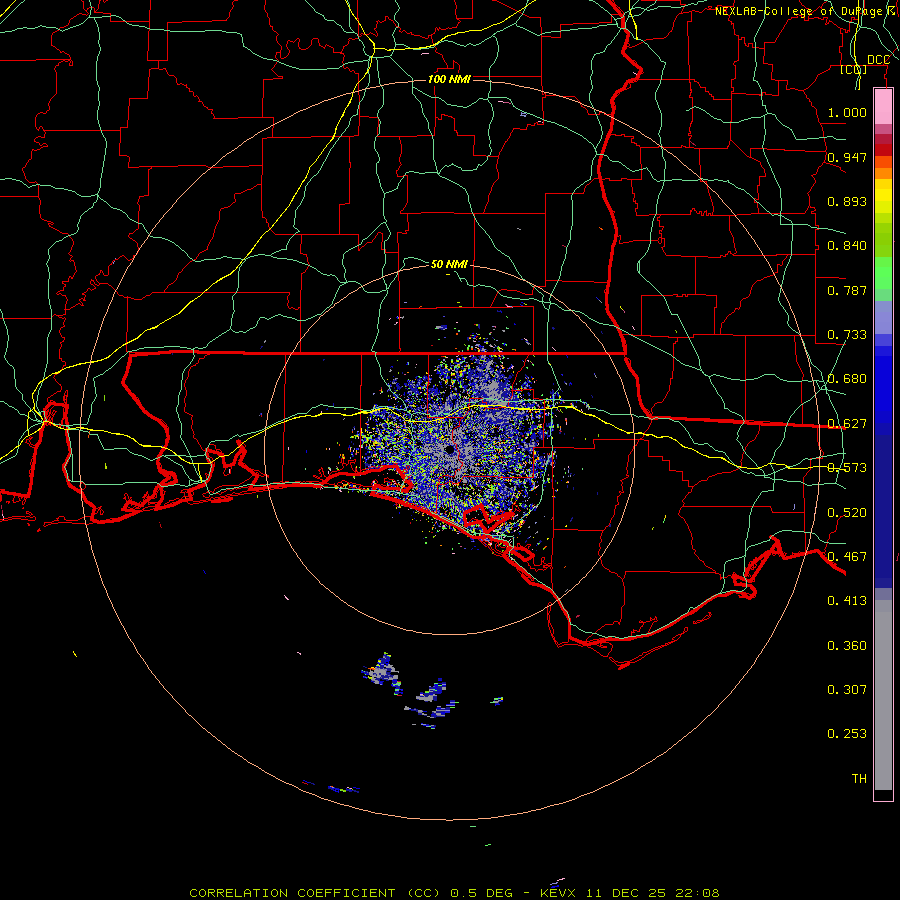The width and height of the screenshot is (900, 900).
Task: Select the 0.360 scale value
Action: pyautogui.click(x=847, y=646)
